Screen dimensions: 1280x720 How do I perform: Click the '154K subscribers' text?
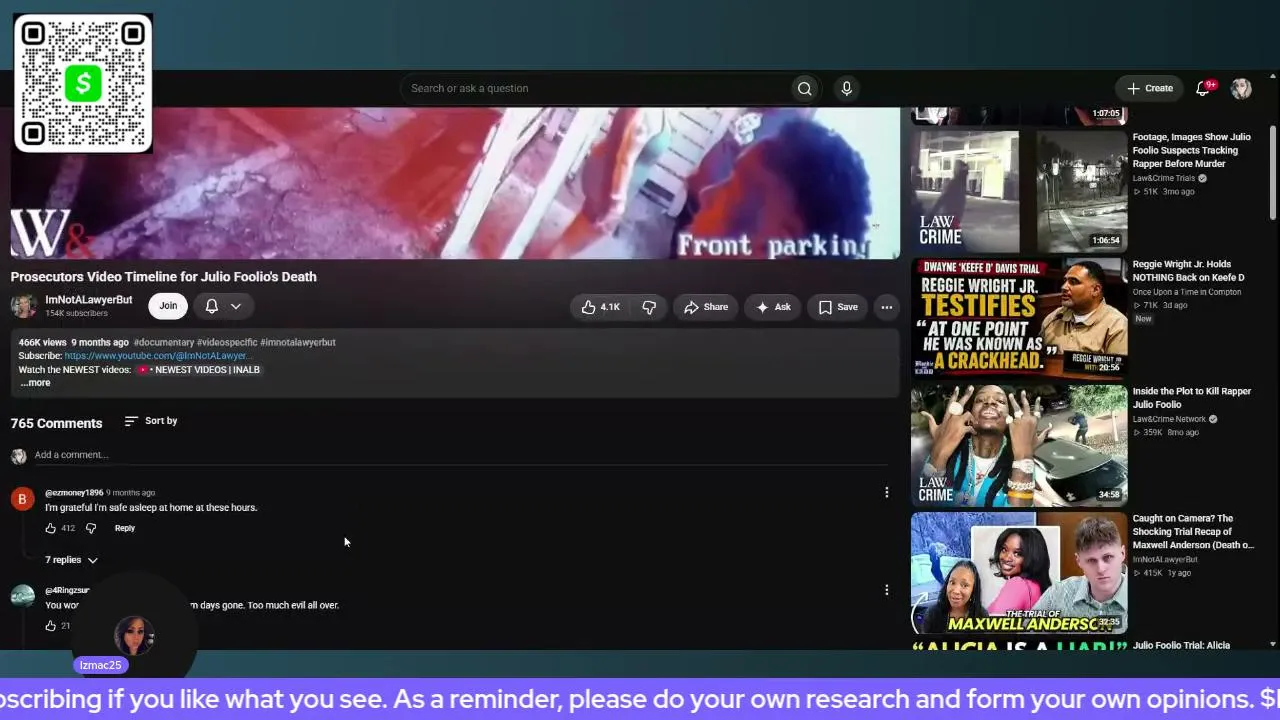[76, 313]
